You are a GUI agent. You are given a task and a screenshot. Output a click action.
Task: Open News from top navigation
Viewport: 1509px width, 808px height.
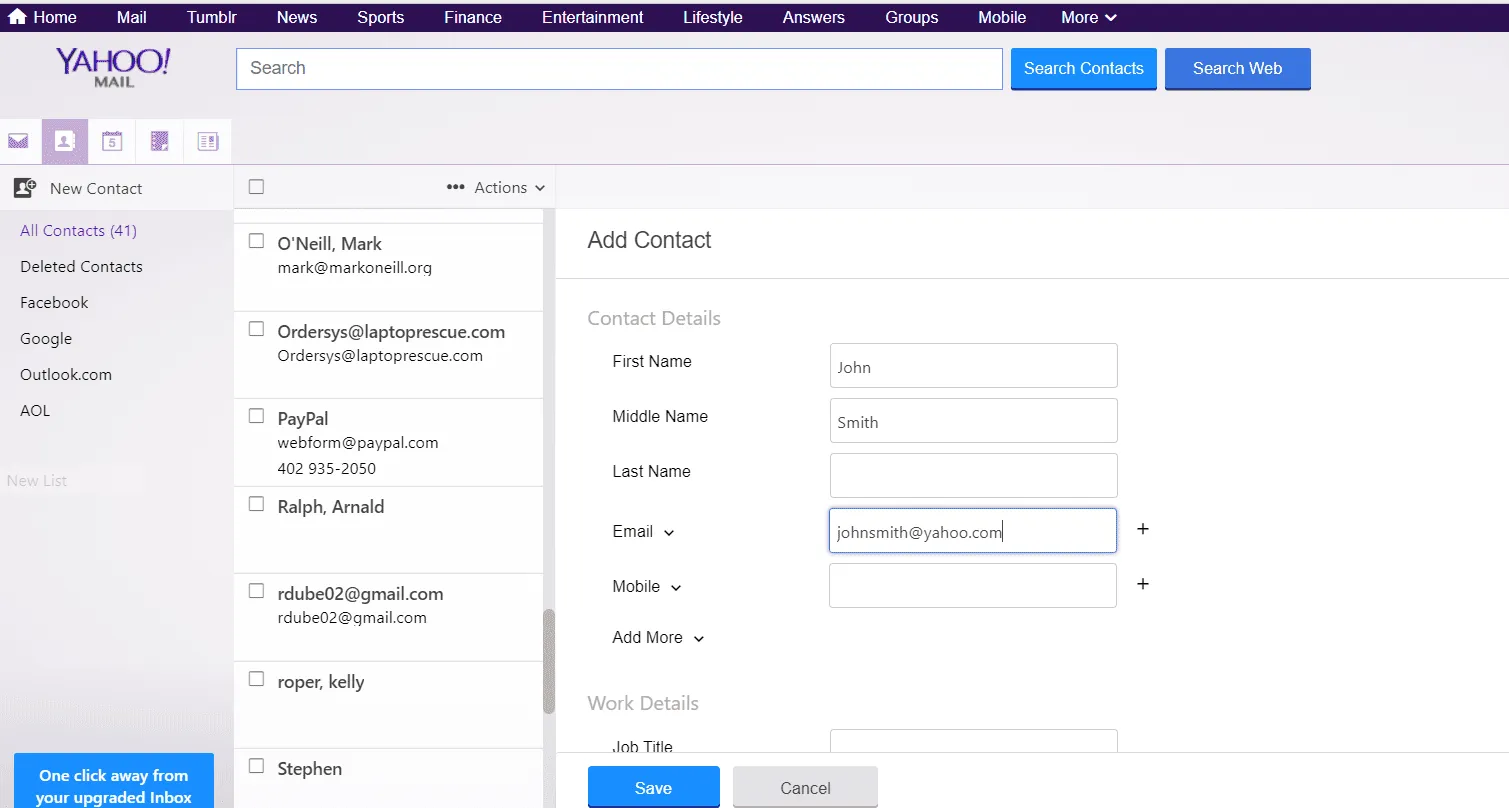(297, 17)
